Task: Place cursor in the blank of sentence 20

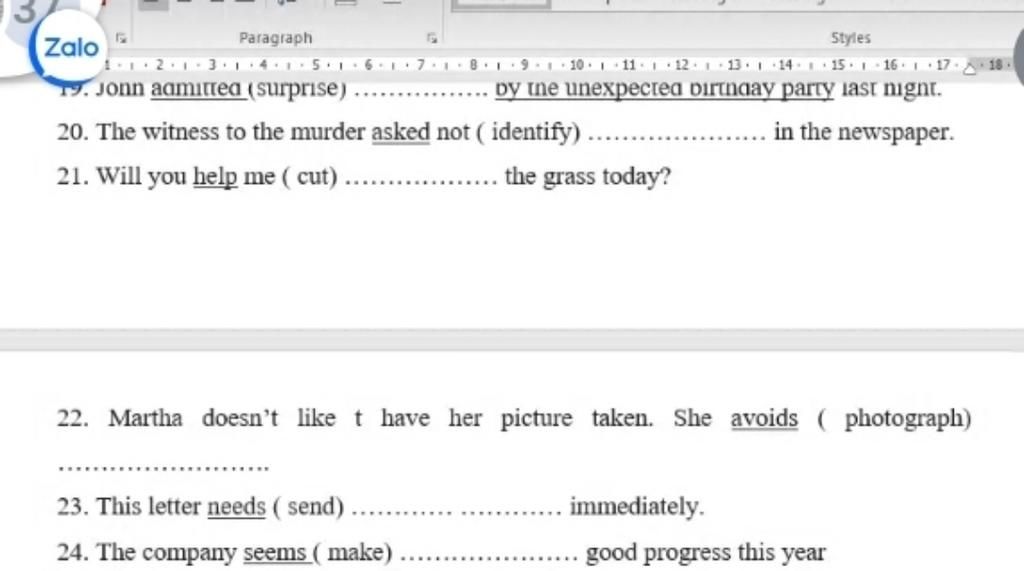Action: point(677,136)
